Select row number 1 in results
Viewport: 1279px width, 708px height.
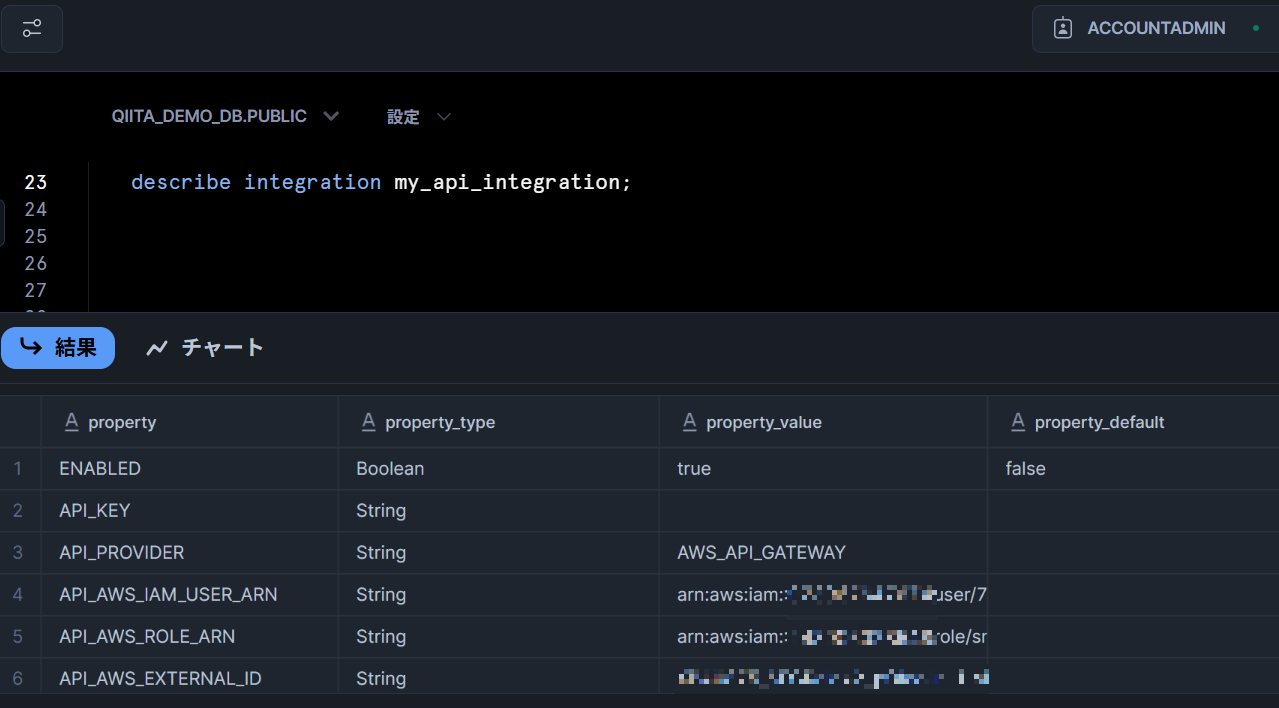coord(18,468)
